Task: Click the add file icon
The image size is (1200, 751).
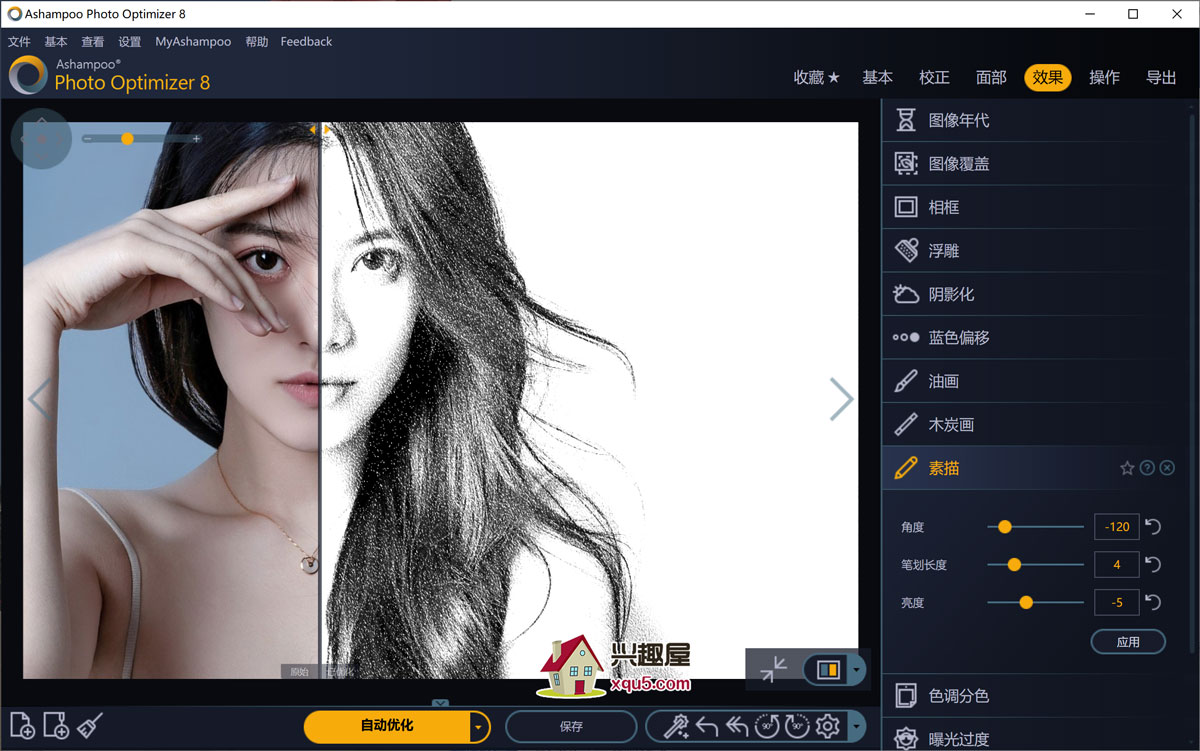Action: tap(22, 725)
